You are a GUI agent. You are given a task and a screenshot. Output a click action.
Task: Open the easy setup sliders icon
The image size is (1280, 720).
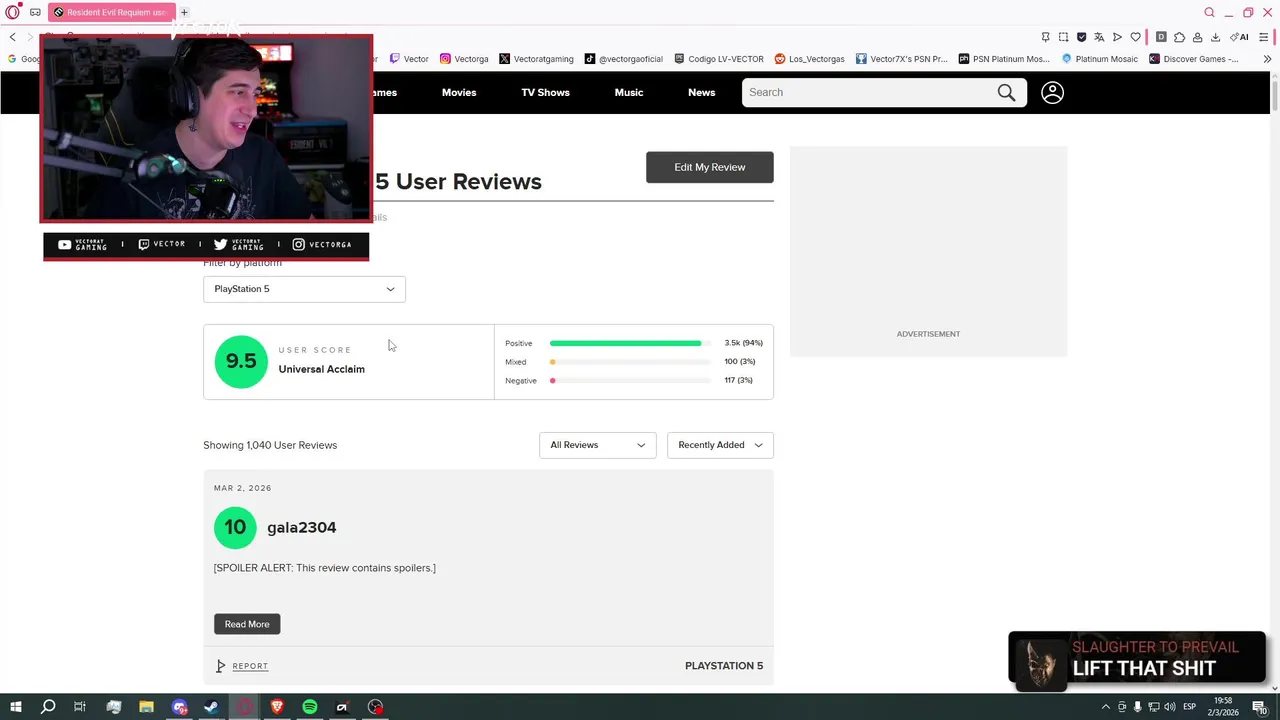point(1263,37)
